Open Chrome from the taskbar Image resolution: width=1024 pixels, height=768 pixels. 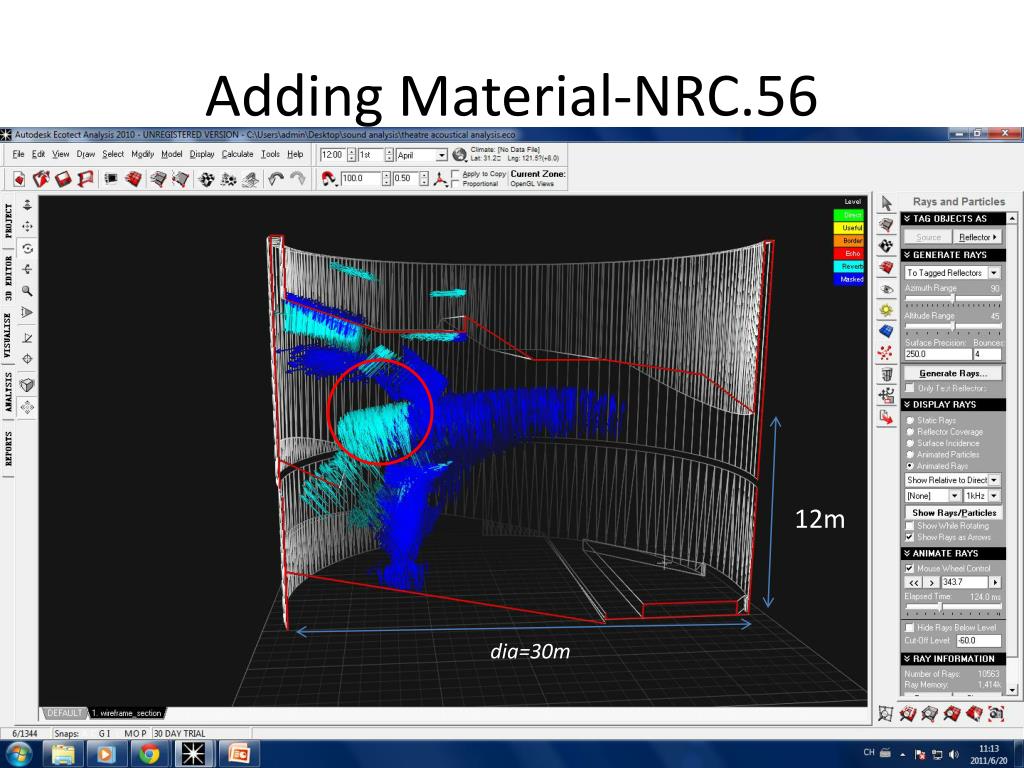(149, 754)
